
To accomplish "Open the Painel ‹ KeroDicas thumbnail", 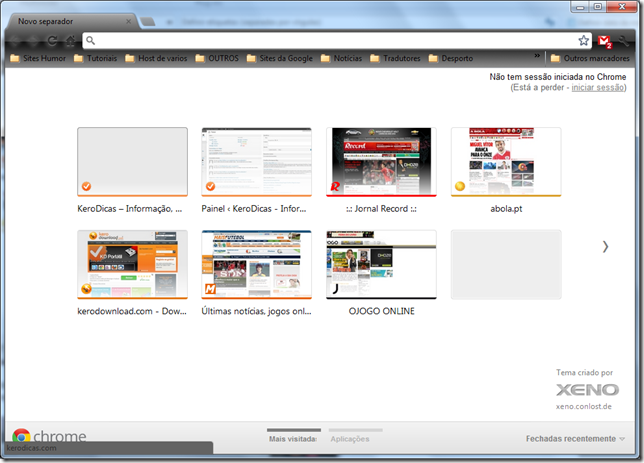I will tap(256, 162).
